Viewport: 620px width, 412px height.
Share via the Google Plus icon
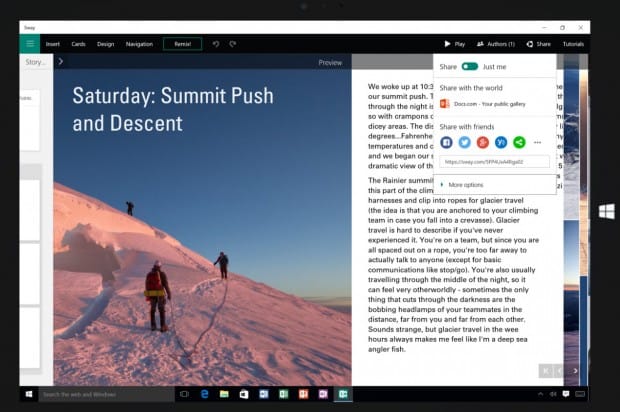(x=483, y=142)
